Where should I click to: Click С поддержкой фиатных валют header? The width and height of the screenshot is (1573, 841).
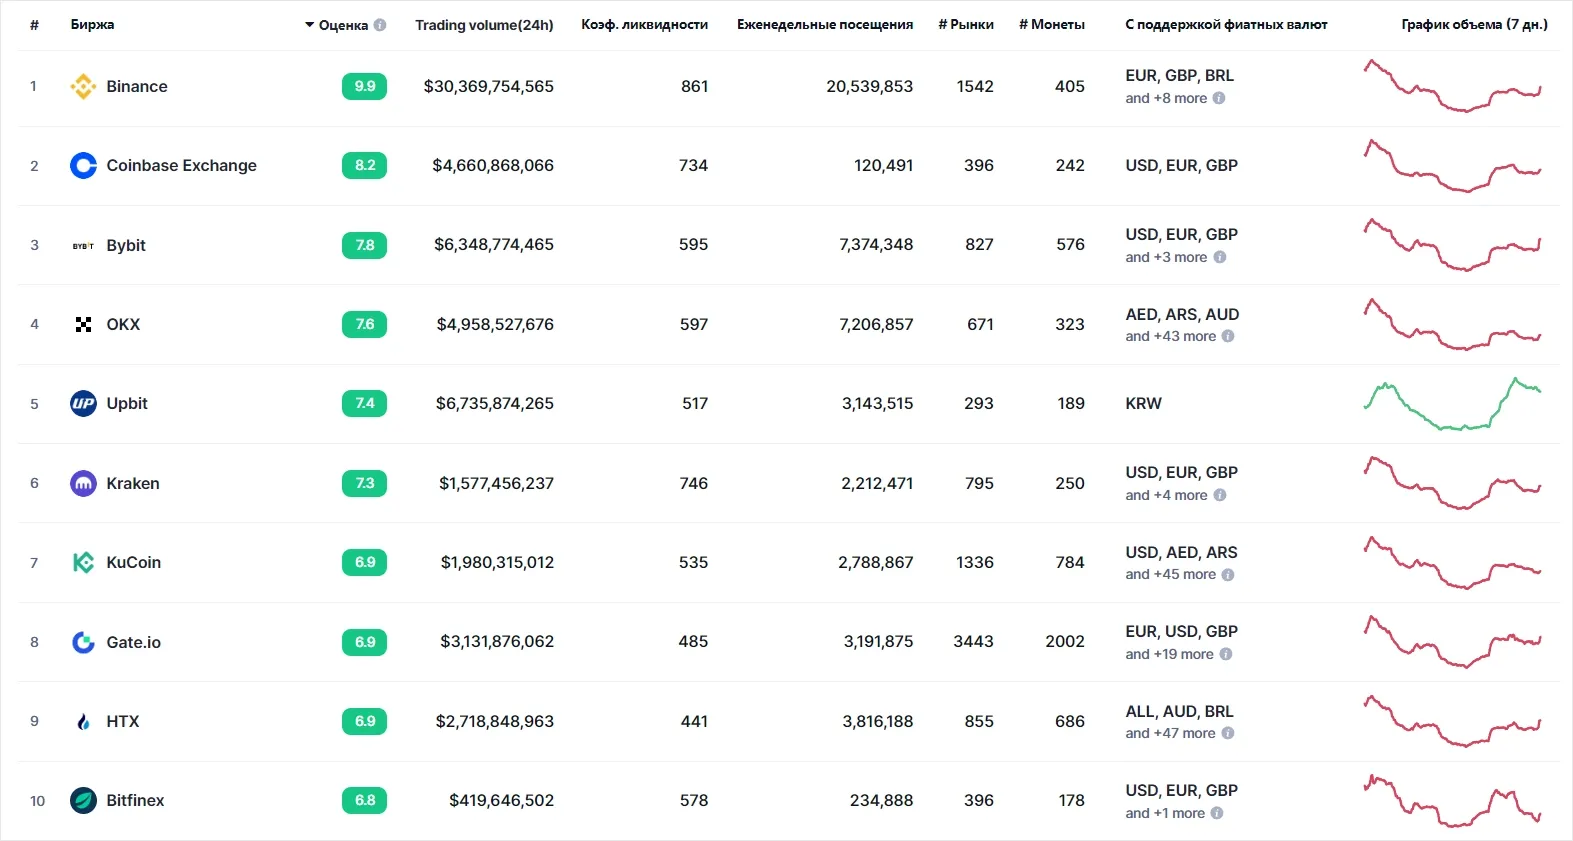pyautogui.click(x=1227, y=25)
